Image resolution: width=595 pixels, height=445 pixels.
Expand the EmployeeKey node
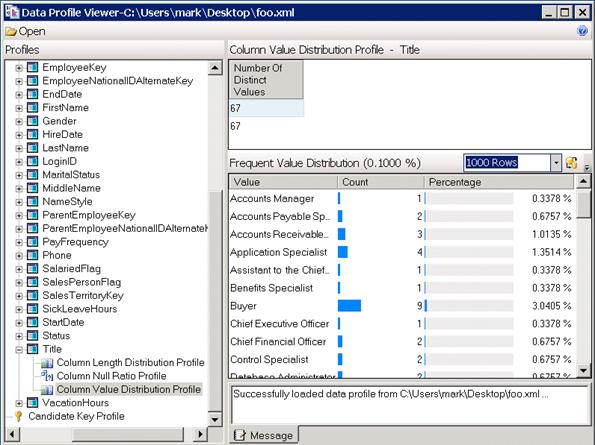(x=19, y=68)
